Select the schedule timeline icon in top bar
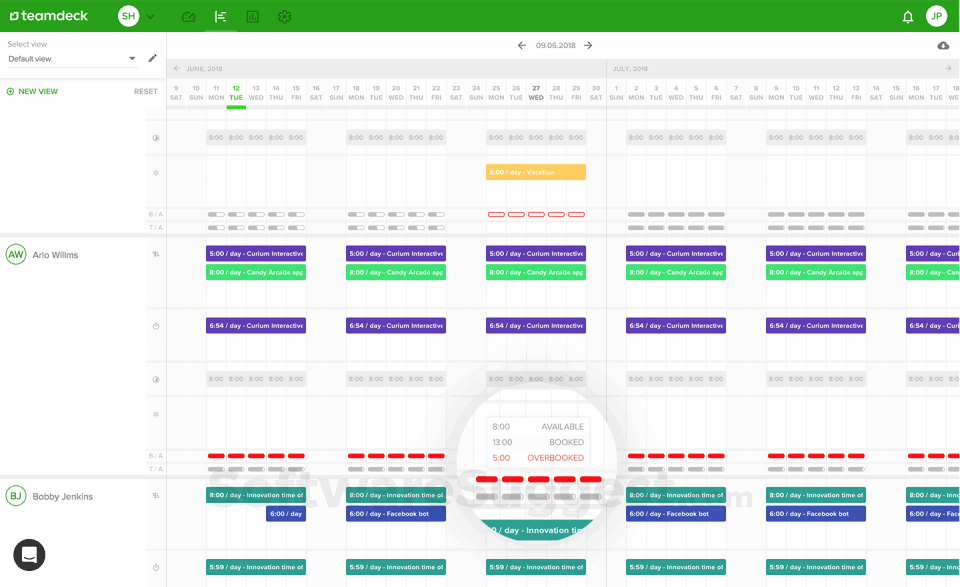The width and height of the screenshot is (960, 587). click(220, 17)
